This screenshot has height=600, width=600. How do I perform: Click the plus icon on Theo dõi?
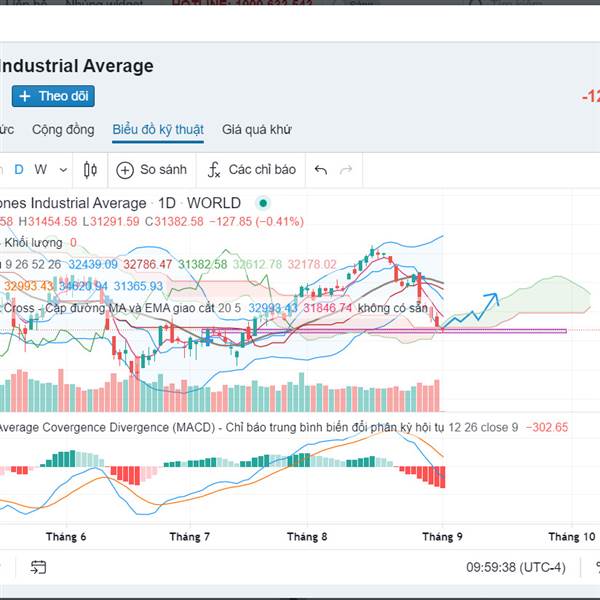25,96
